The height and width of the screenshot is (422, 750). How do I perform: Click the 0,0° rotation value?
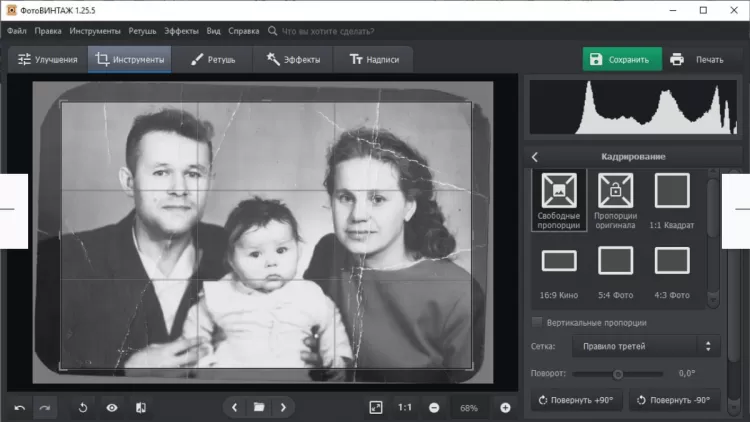pyautogui.click(x=686, y=374)
